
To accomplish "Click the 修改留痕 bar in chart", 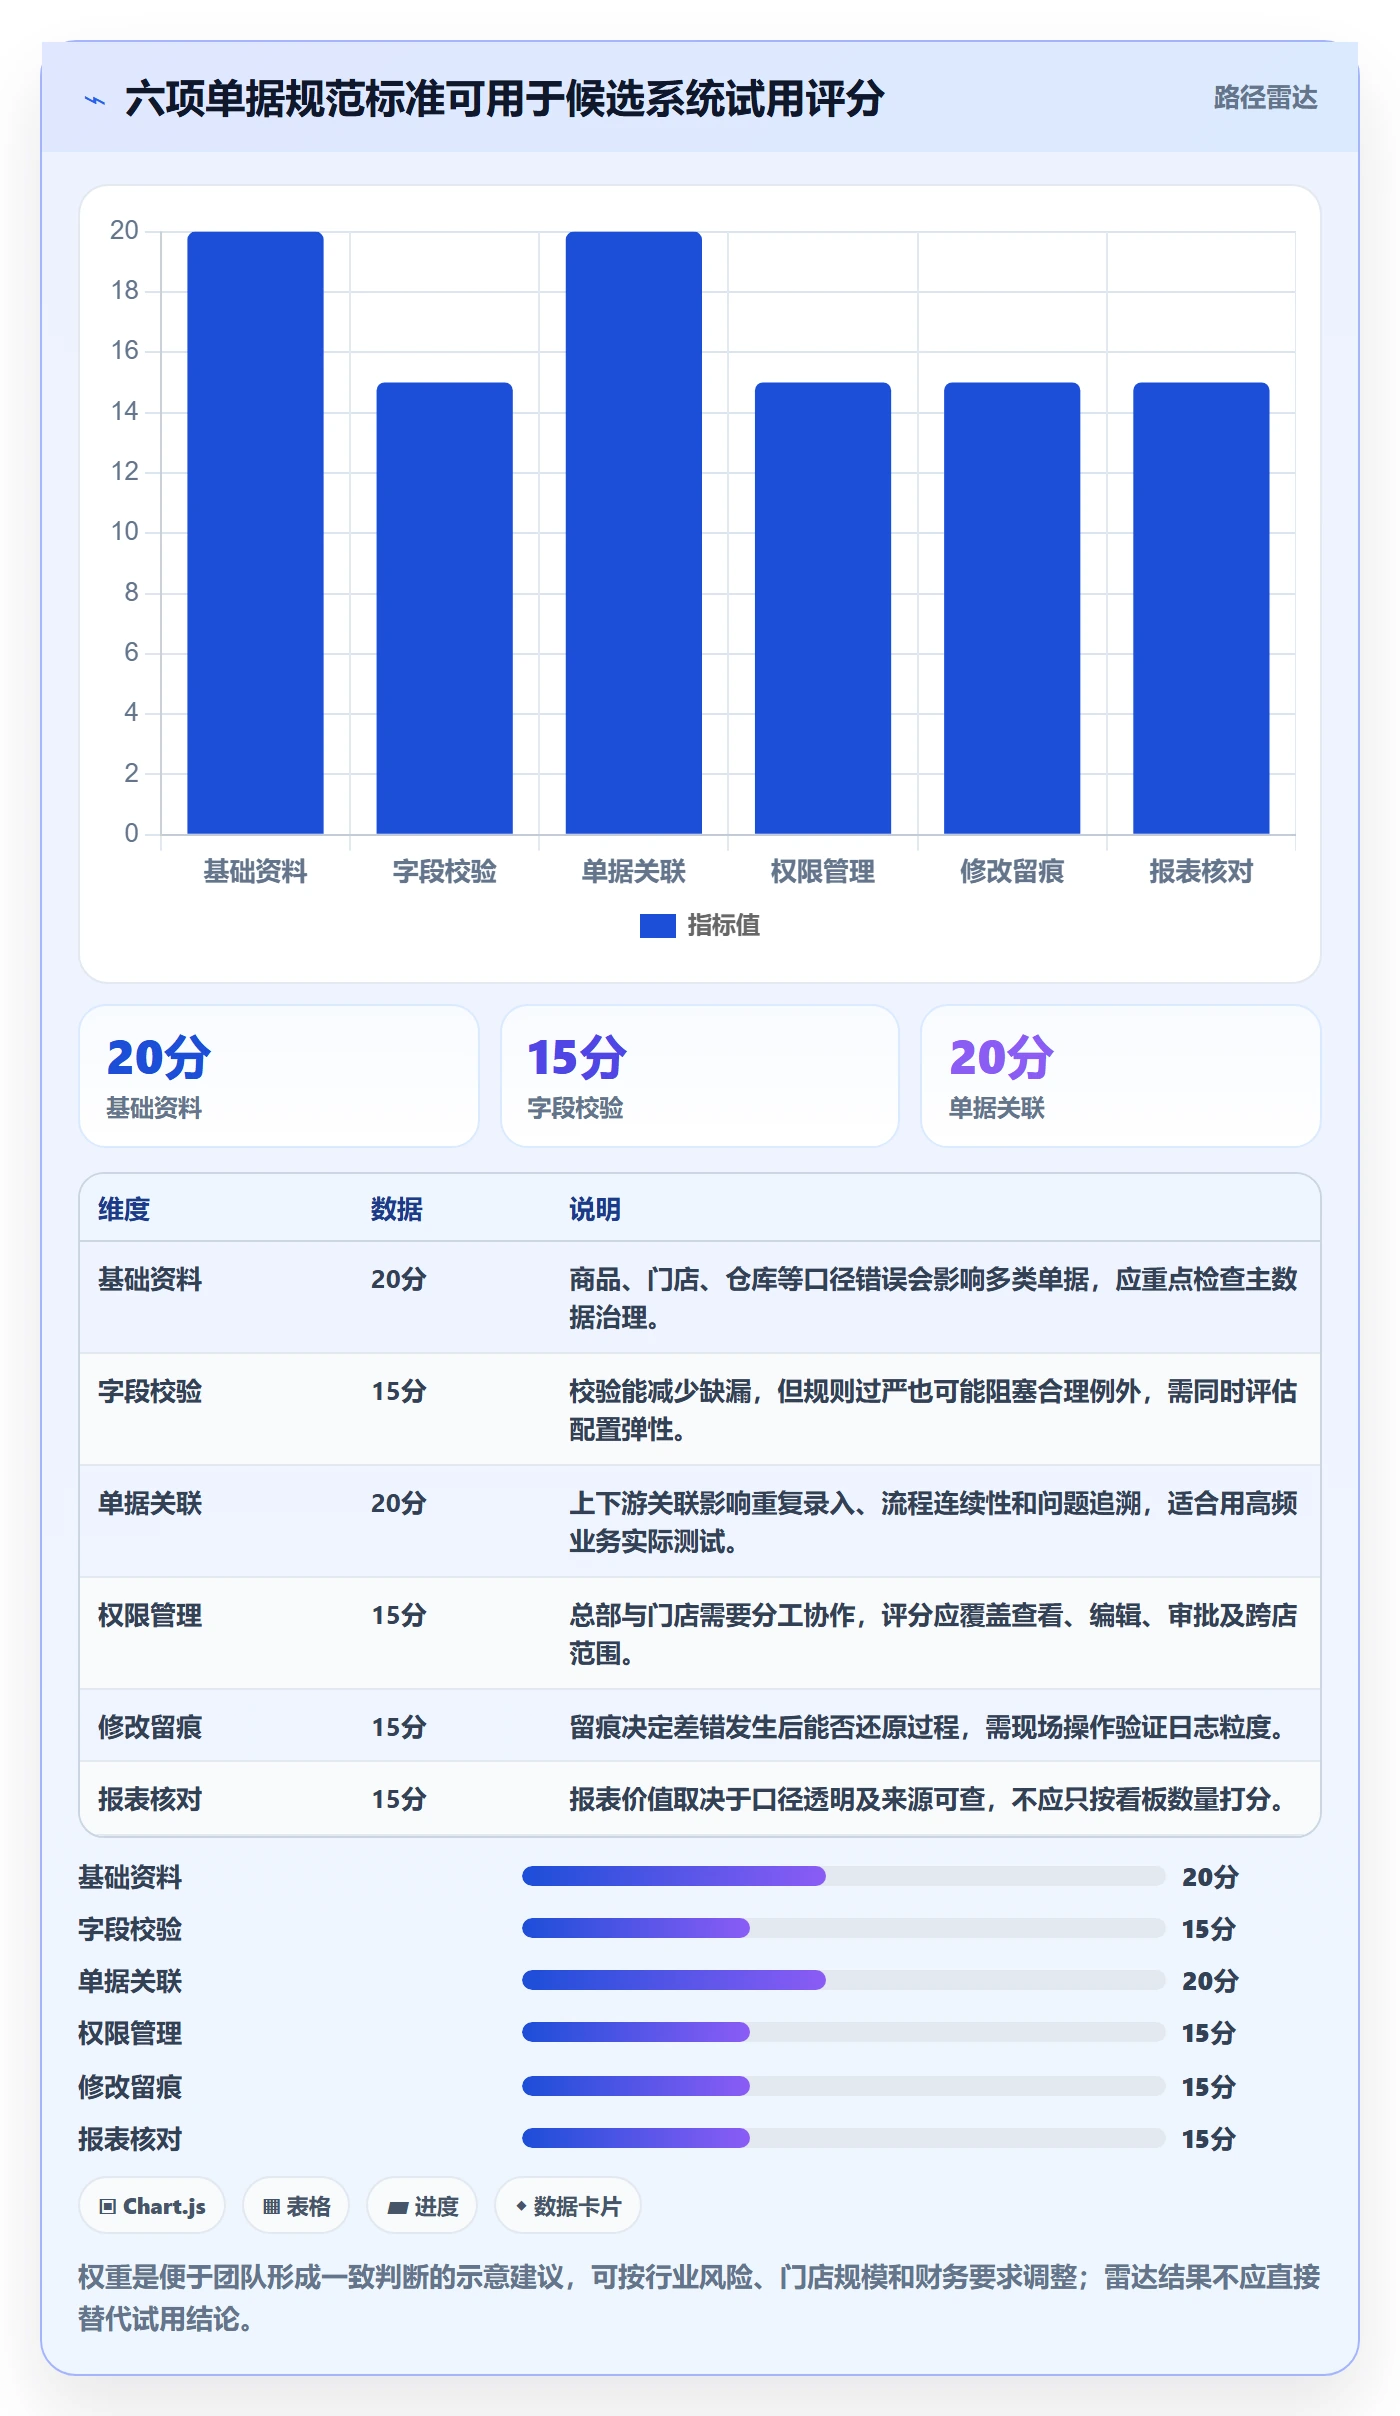I will (x=1011, y=608).
